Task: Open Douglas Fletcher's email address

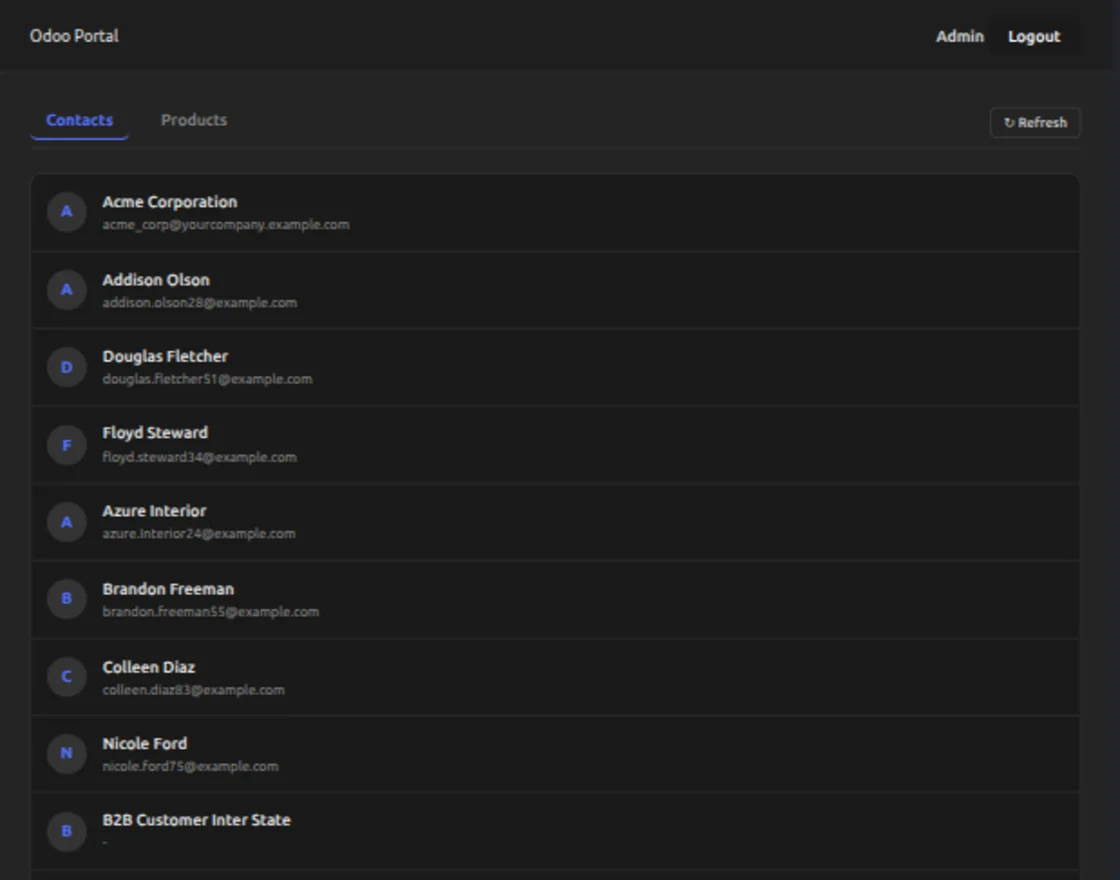Action: 207,379
